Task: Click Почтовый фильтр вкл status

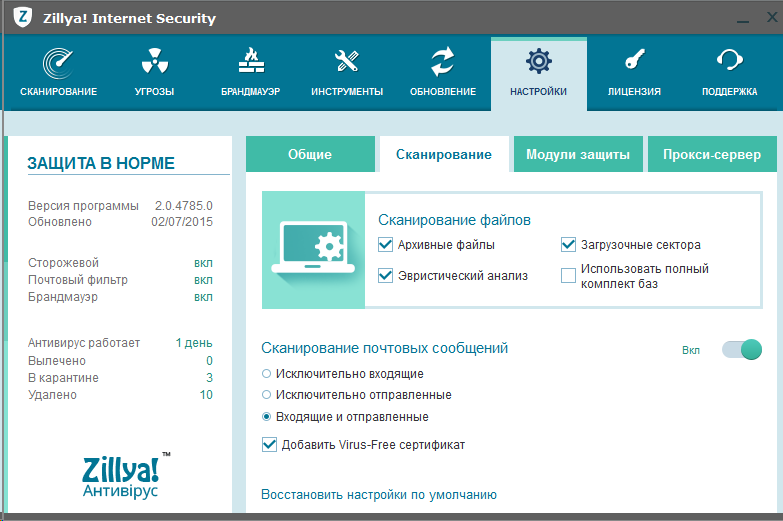Action: [203, 280]
